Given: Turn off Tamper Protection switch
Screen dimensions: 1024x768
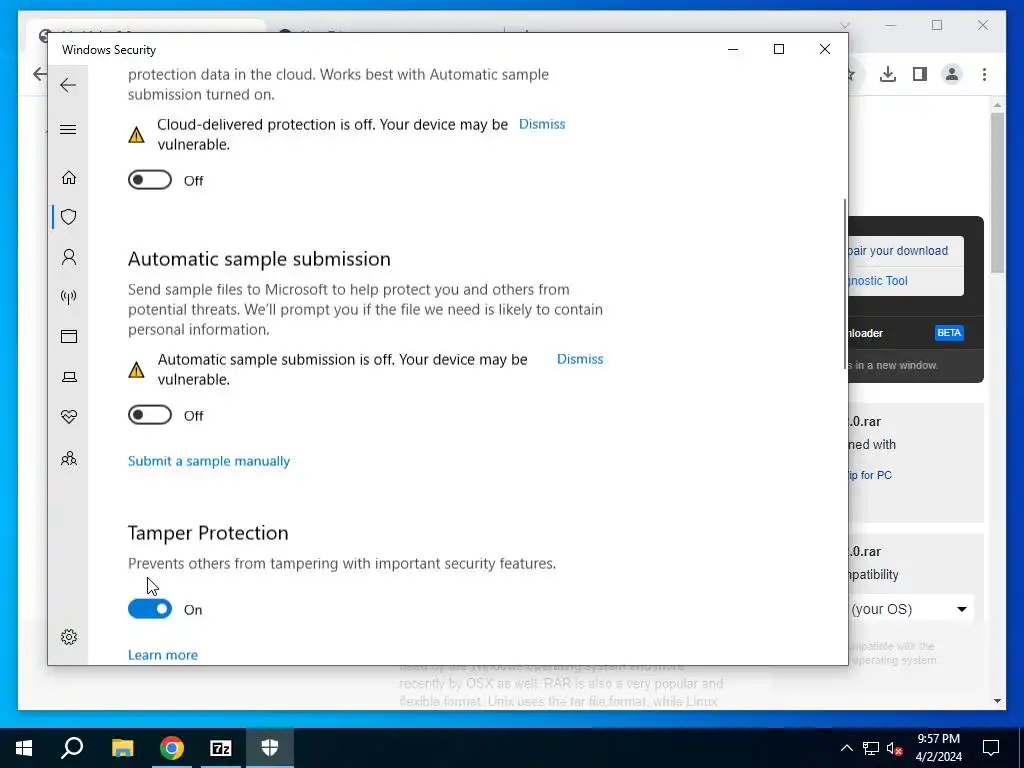Looking at the screenshot, I should point(150,609).
